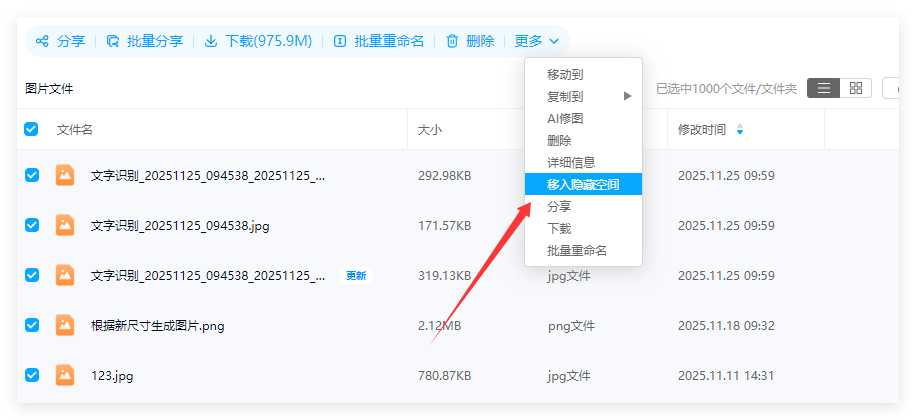Click image icon of the 319.13KB file
The width and height of the screenshot is (916, 420).
pos(65,275)
